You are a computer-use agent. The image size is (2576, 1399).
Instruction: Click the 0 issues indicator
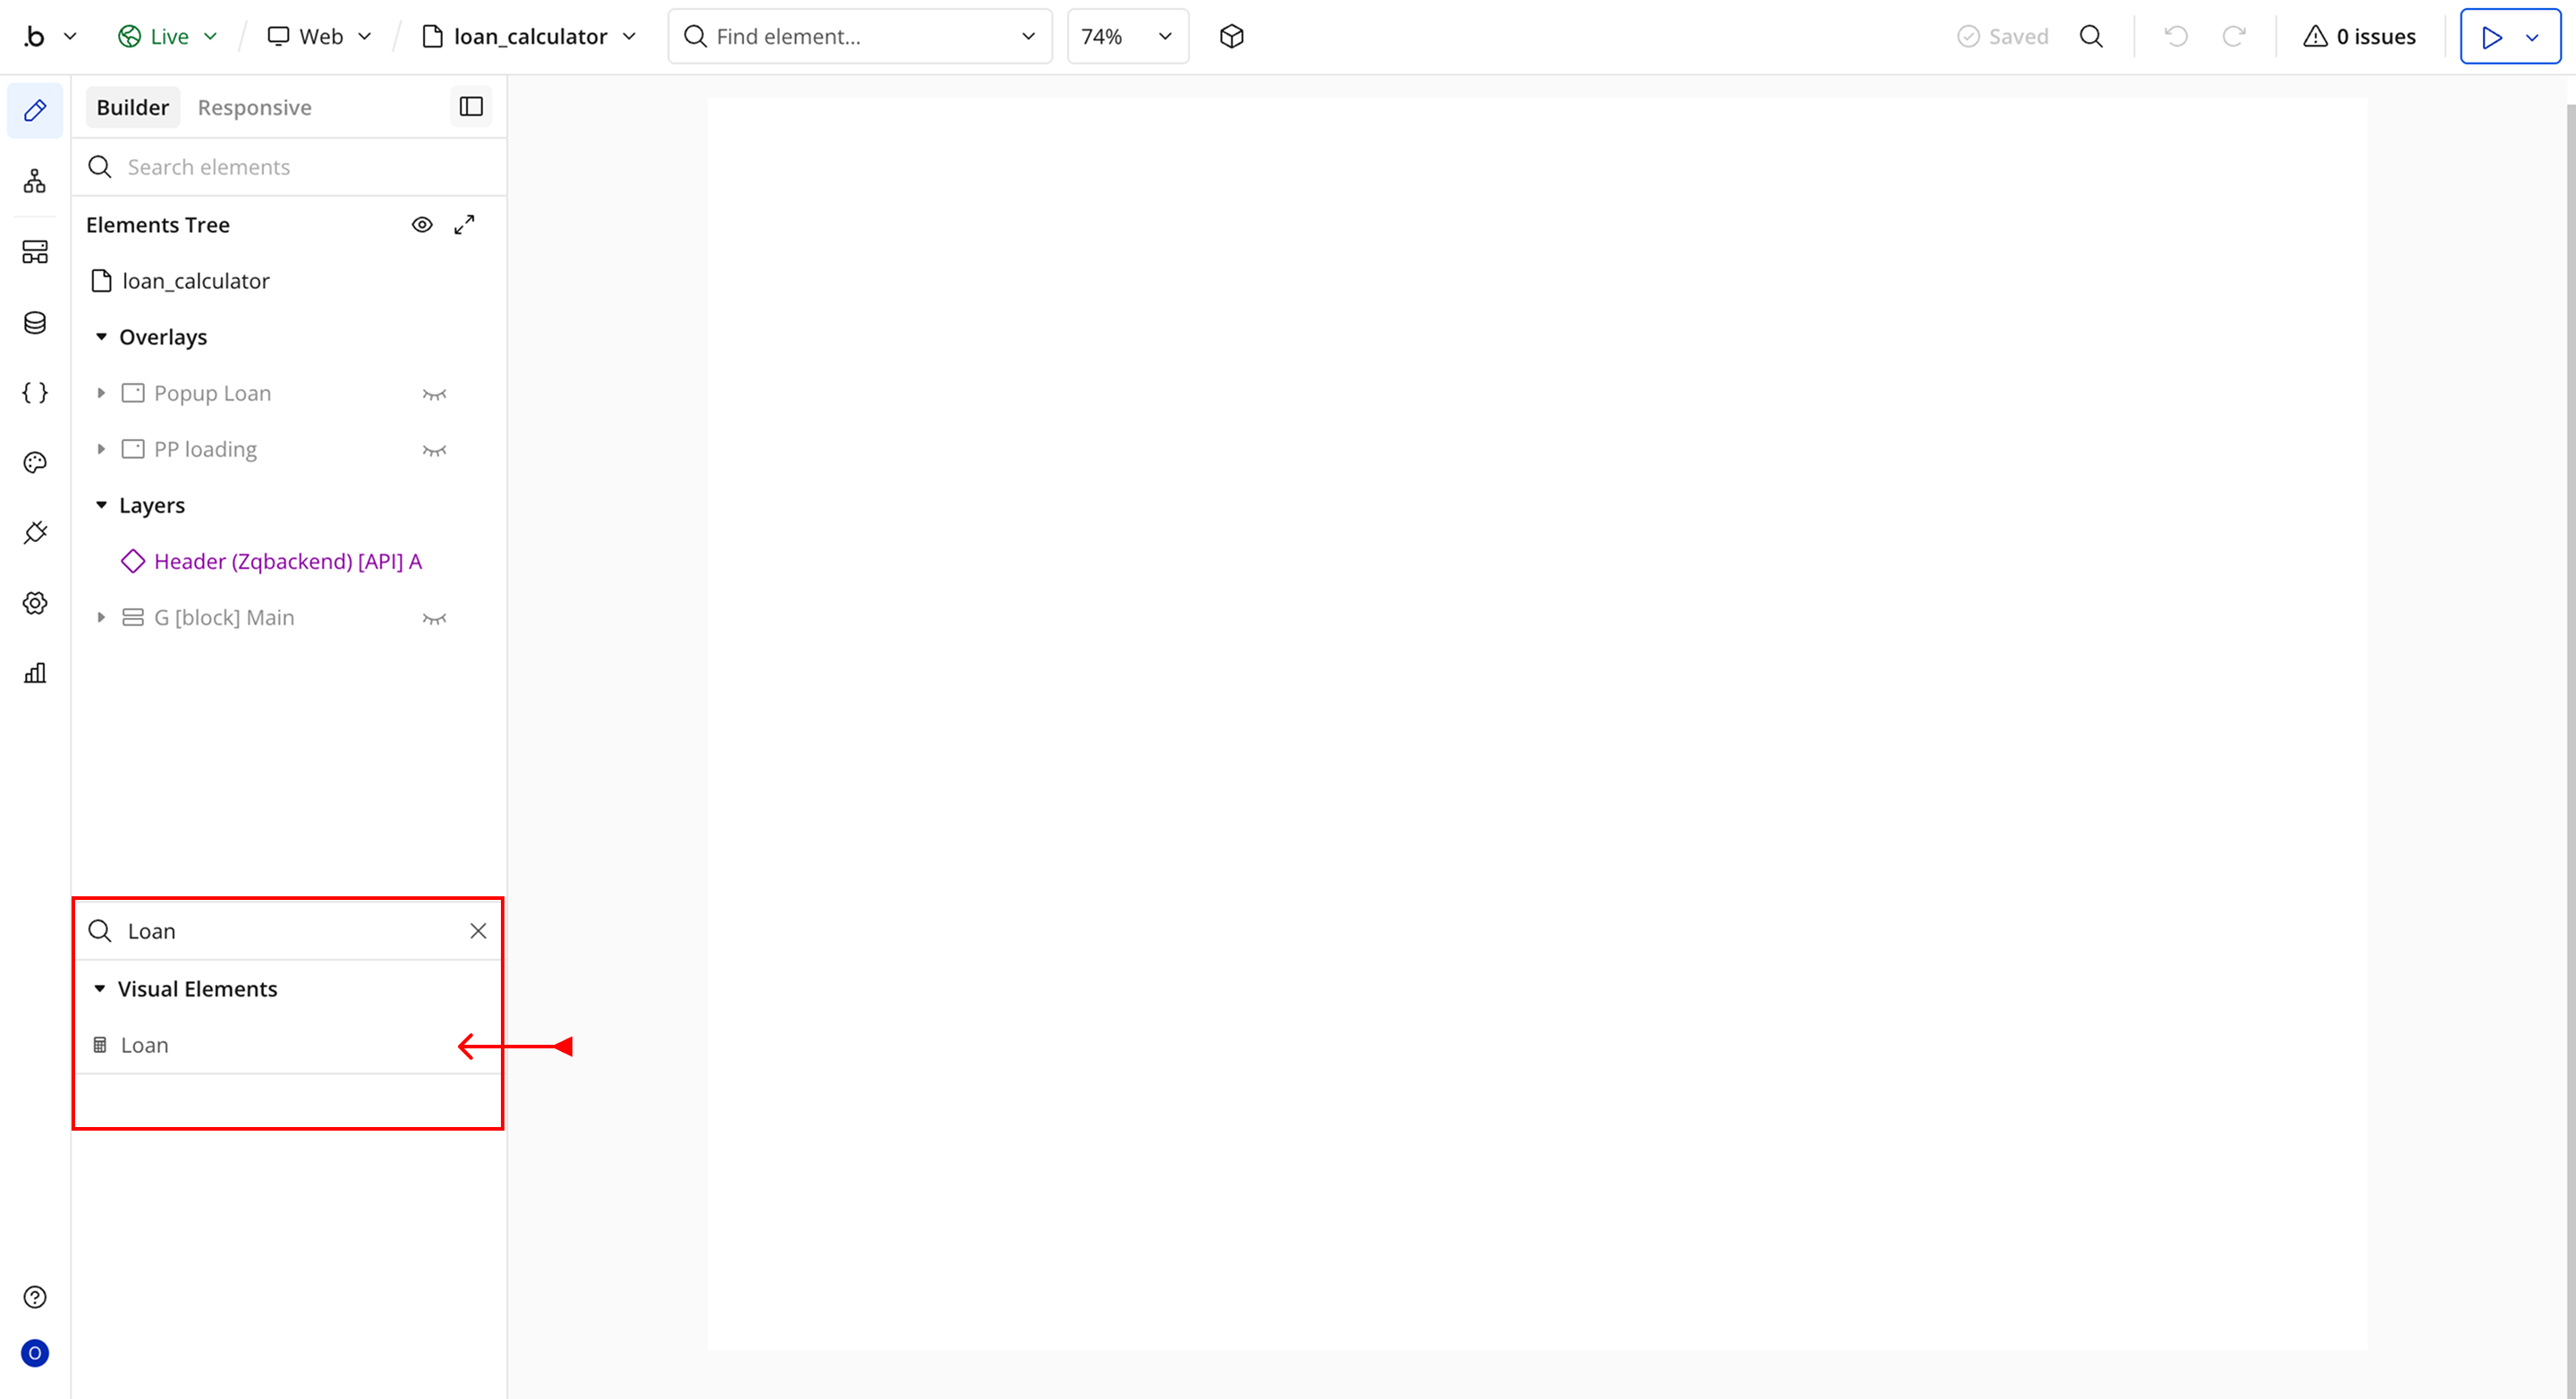(x=2359, y=37)
